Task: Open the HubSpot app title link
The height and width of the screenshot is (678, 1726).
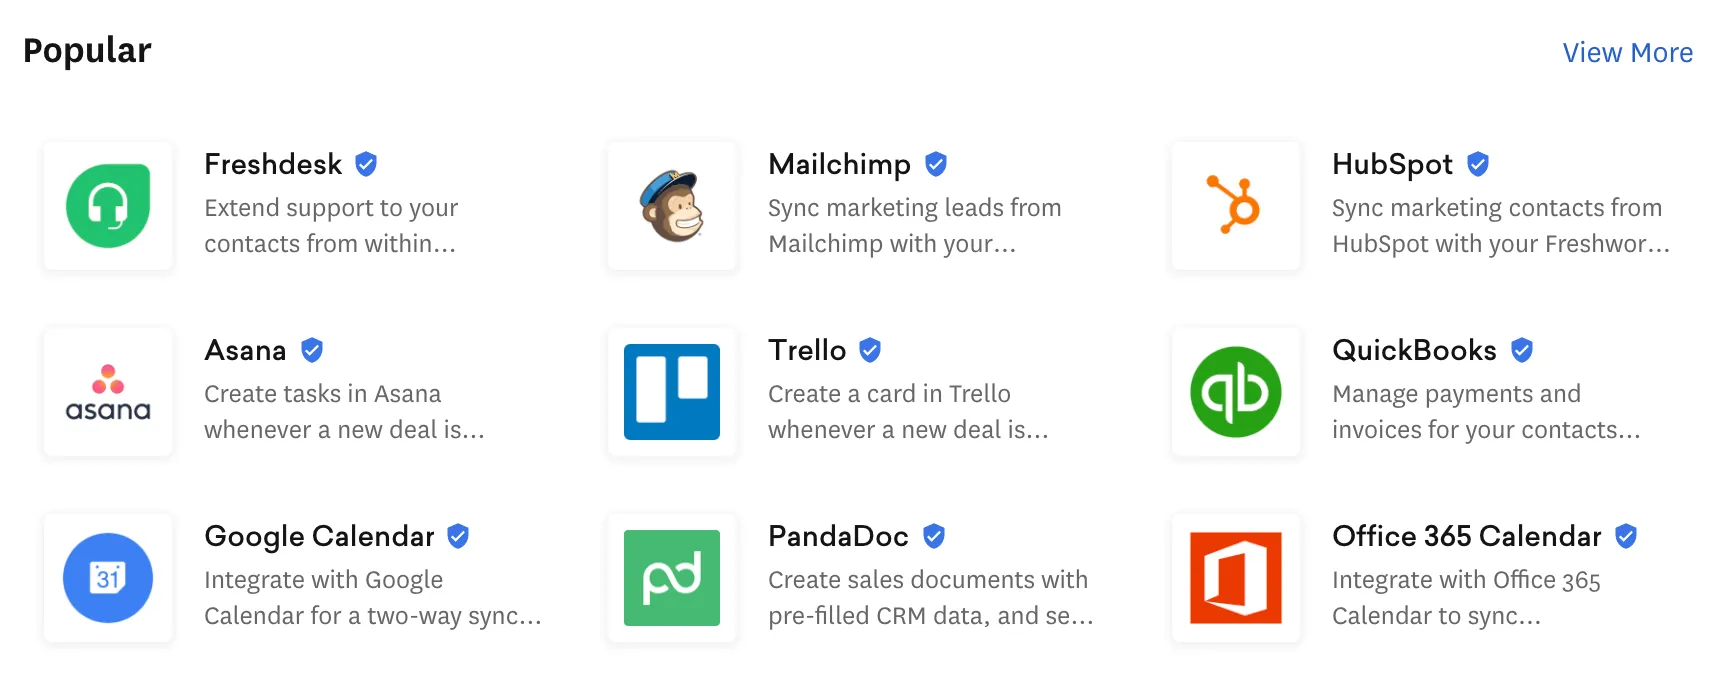Action: (1392, 164)
